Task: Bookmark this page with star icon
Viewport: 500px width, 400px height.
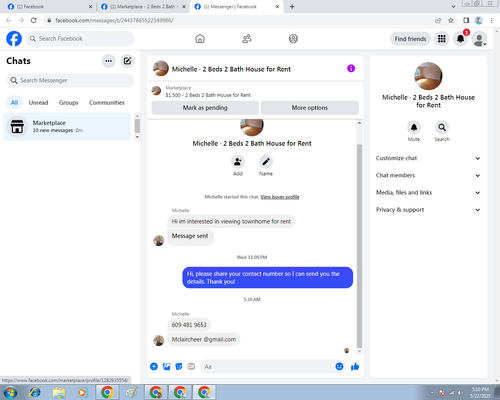Action: 451,20
